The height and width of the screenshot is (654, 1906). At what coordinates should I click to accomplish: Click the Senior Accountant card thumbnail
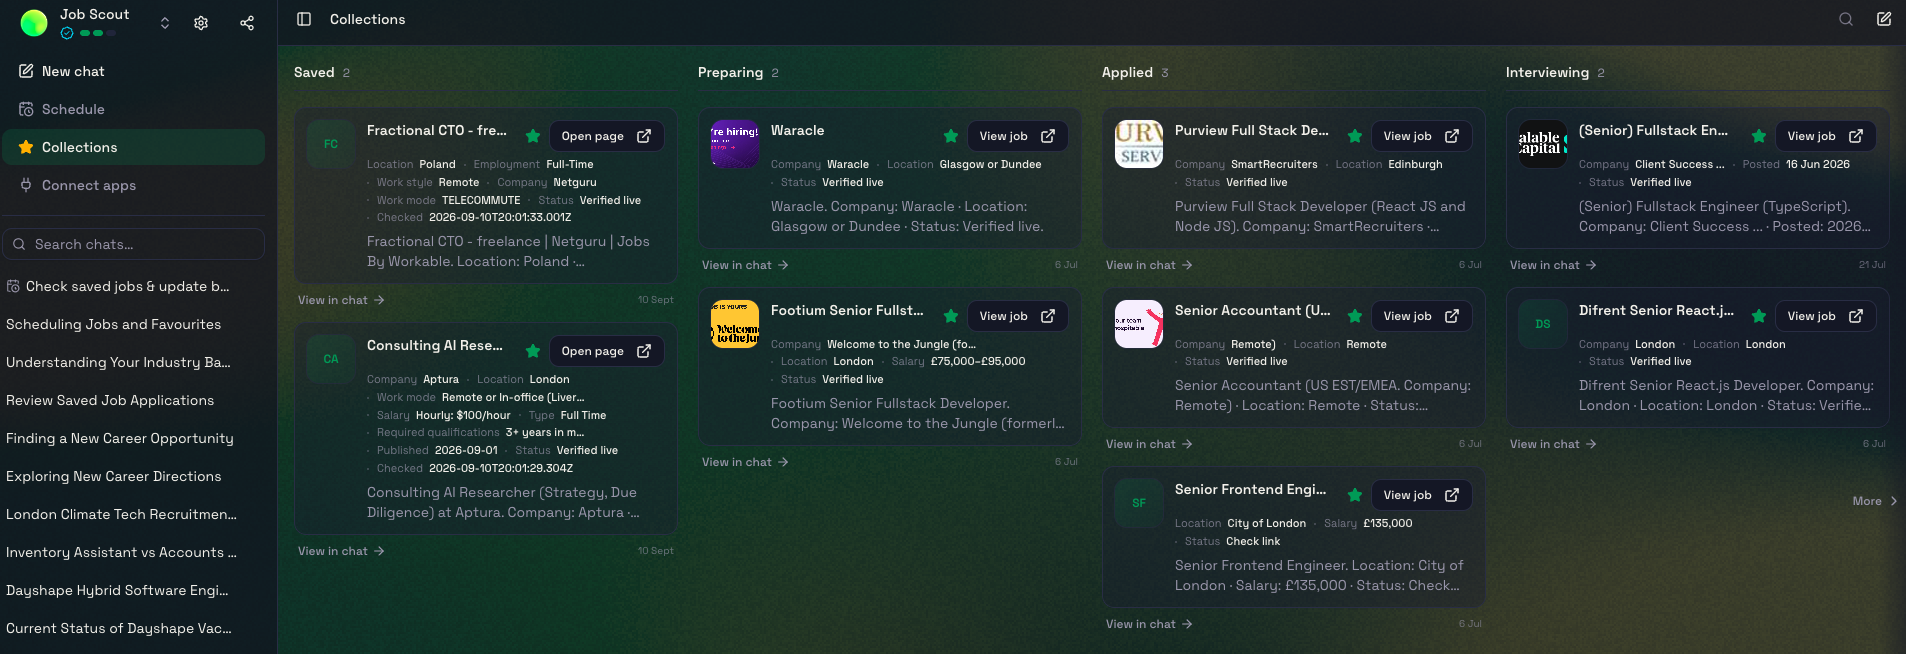(1139, 324)
